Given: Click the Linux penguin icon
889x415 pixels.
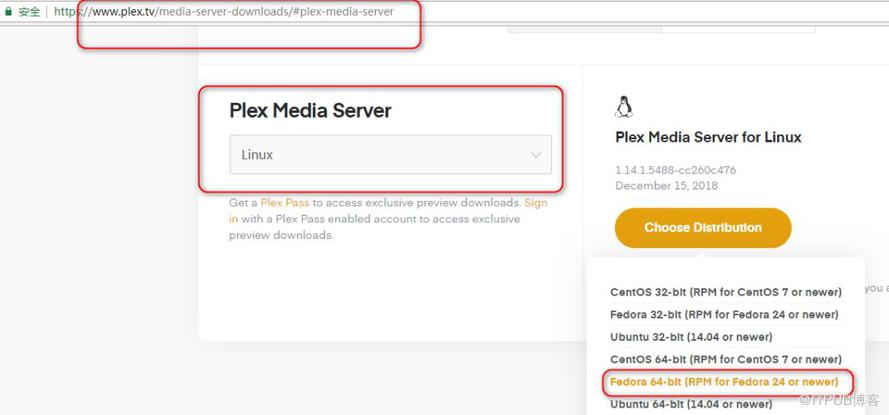Looking at the screenshot, I should click(624, 107).
